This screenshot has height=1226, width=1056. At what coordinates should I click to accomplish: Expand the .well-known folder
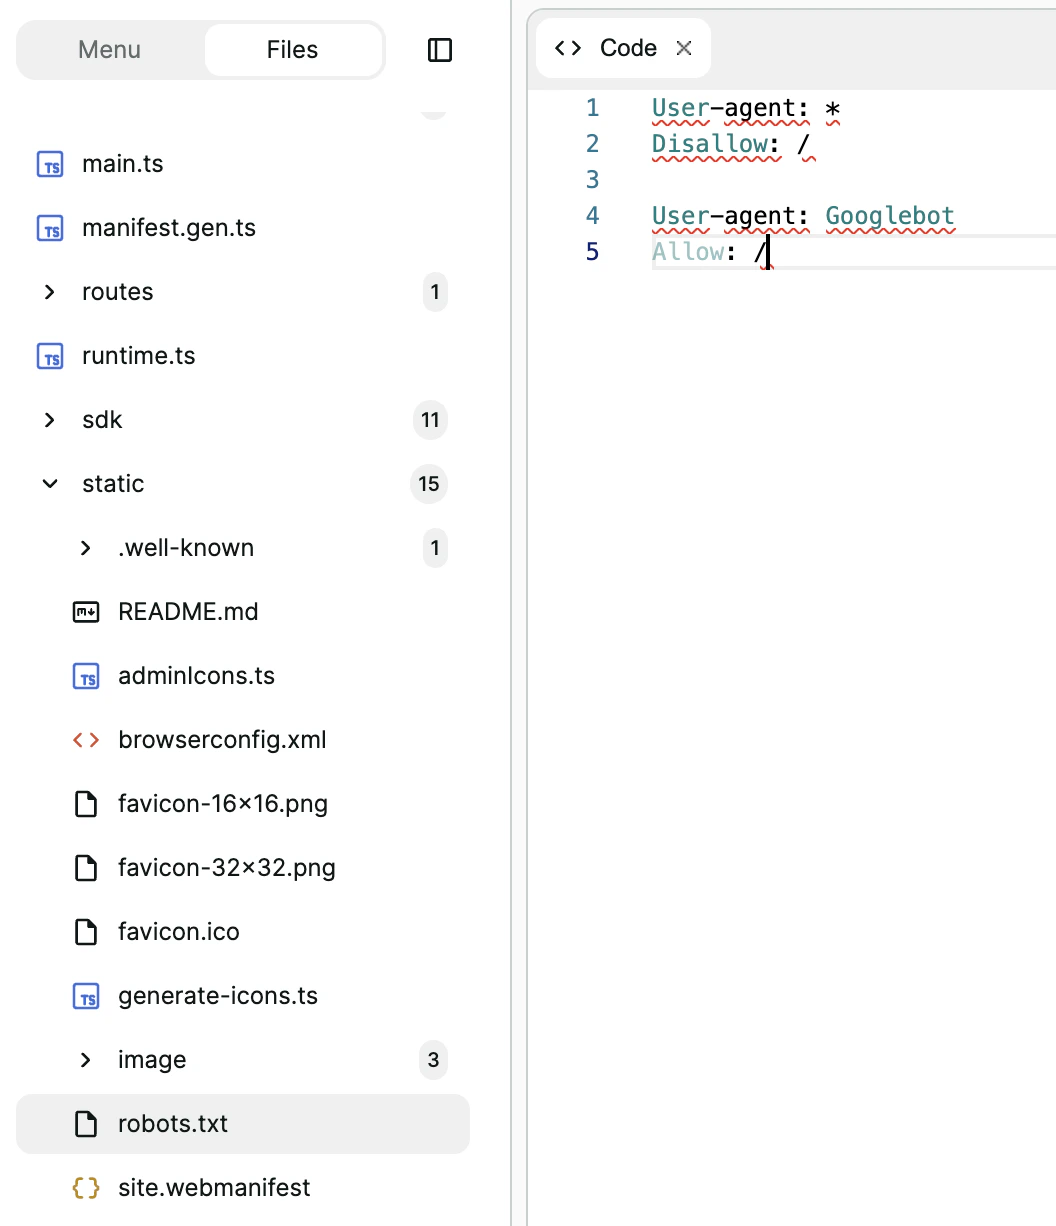[x=86, y=548]
